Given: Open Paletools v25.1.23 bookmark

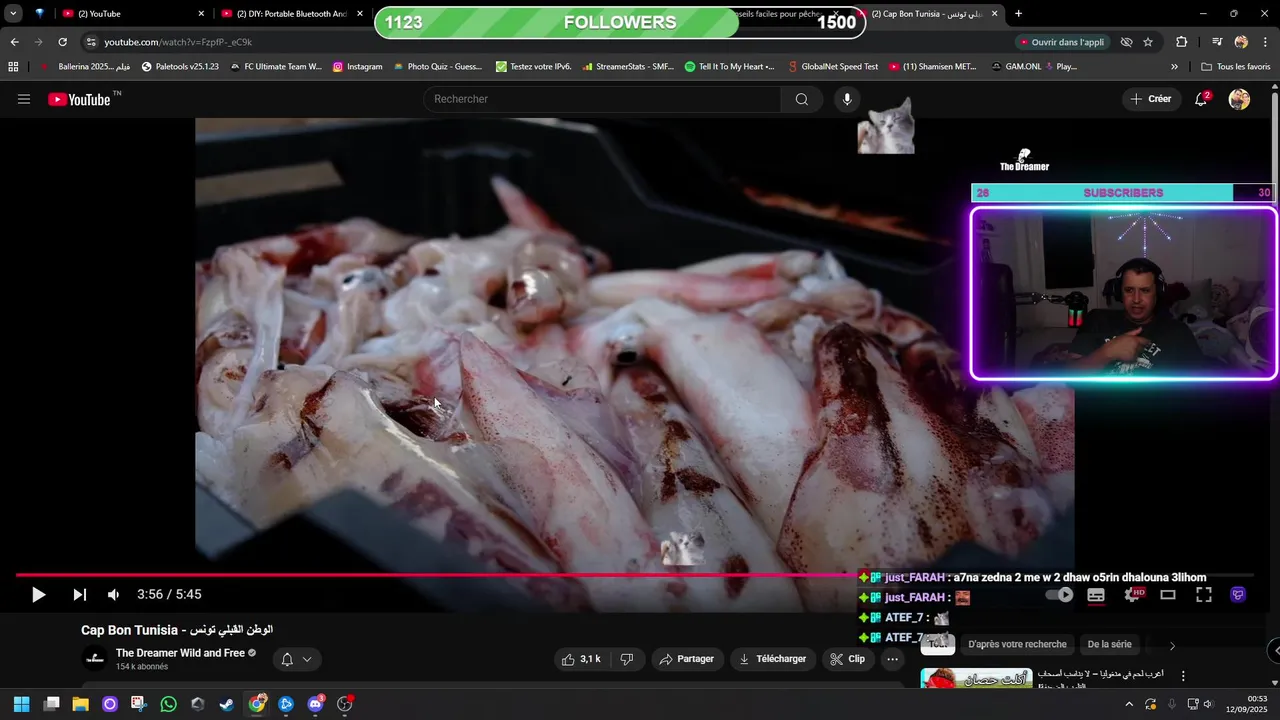Looking at the screenshot, I should (x=180, y=67).
